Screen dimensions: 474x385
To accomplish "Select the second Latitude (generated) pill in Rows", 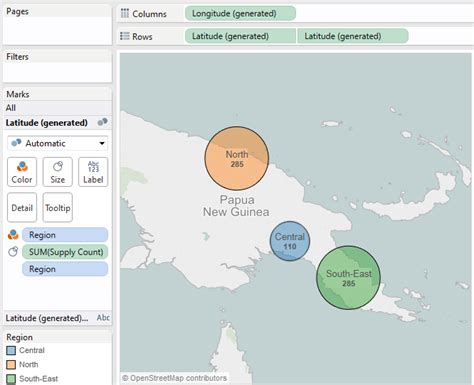I will (x=353, y=36).
